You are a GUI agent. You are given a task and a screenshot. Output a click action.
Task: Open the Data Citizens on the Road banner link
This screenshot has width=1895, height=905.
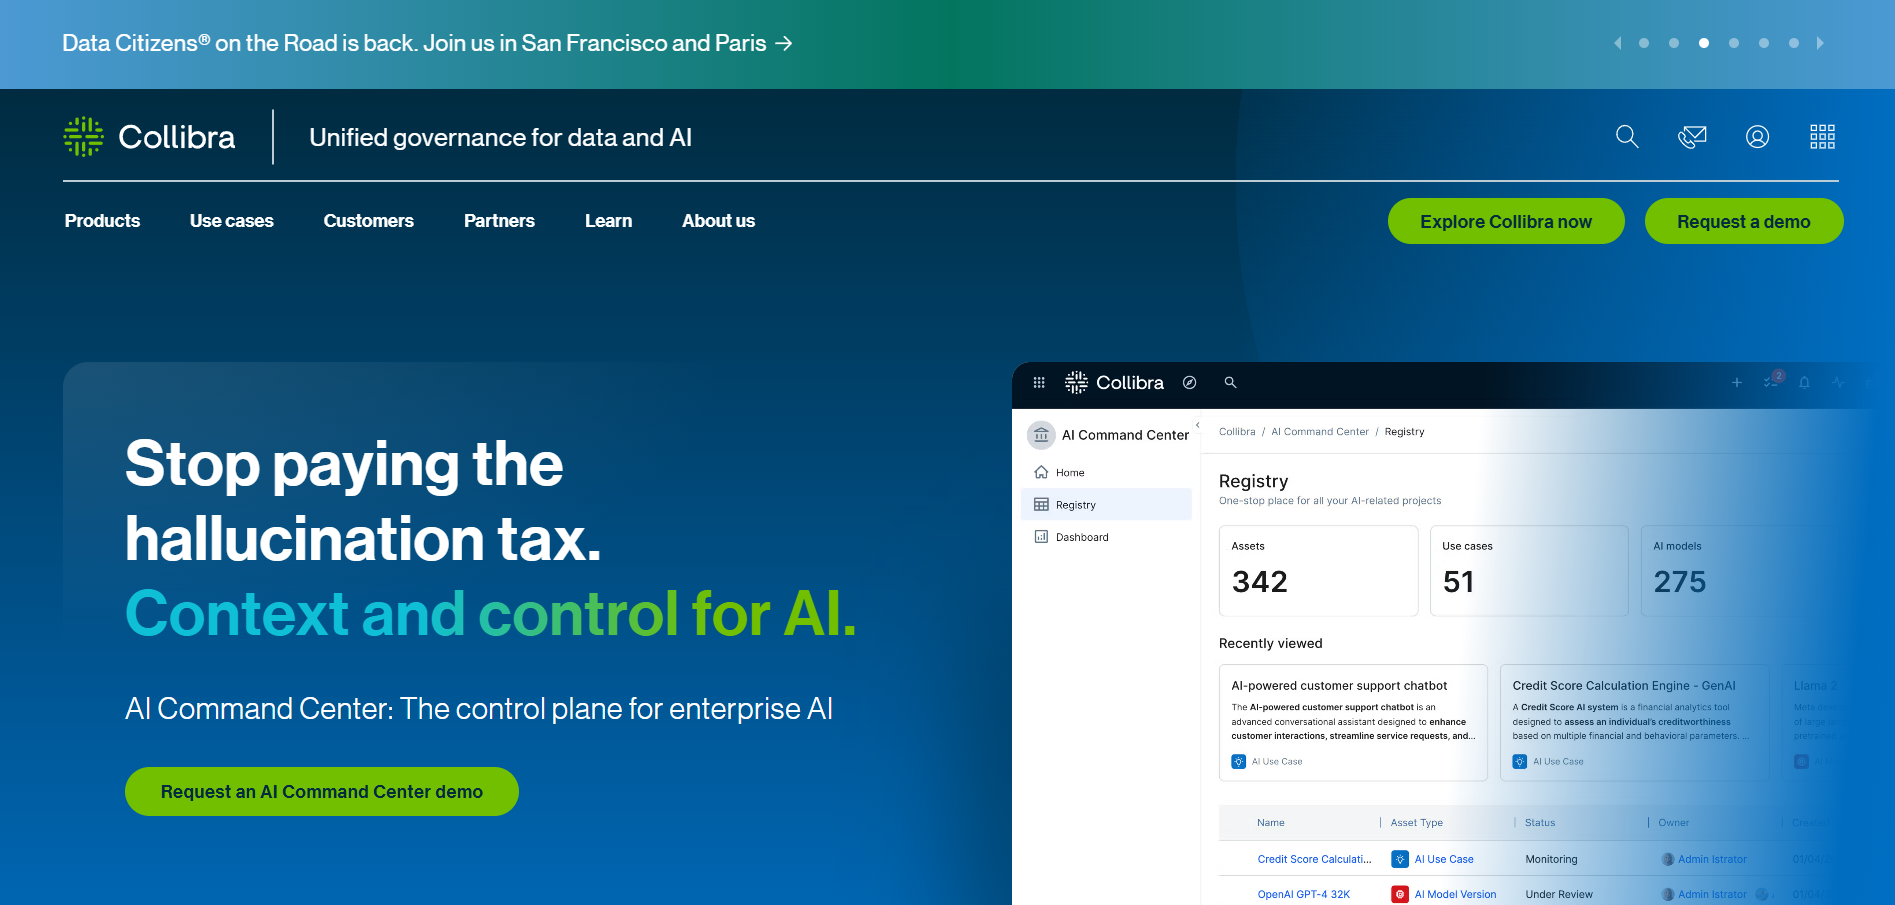427,43
